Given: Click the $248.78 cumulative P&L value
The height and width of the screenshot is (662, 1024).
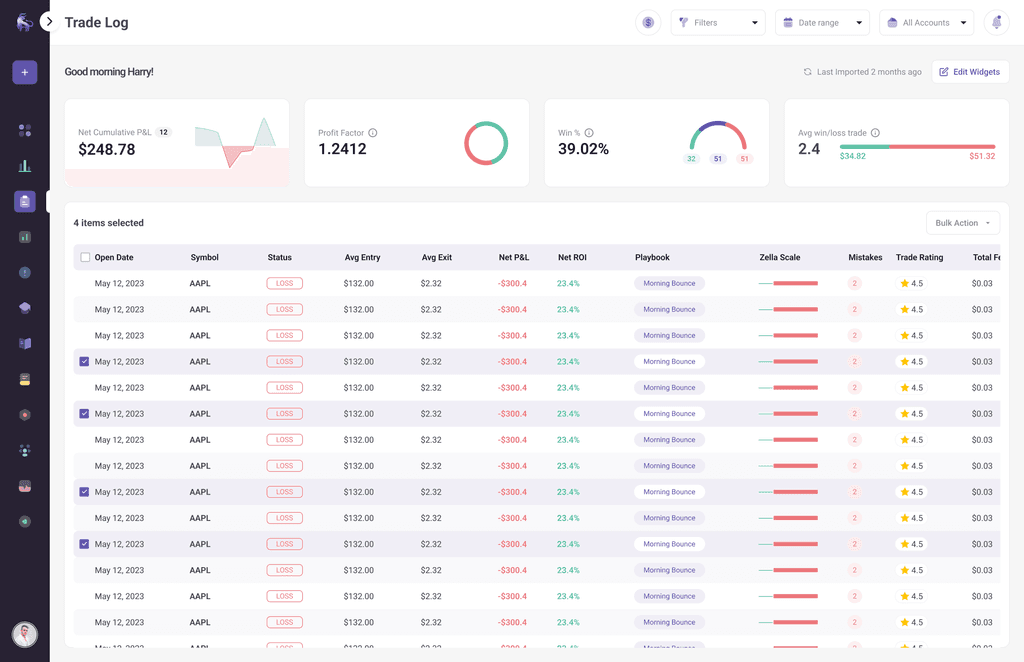Looking at the screenshot, I should 106,150.
